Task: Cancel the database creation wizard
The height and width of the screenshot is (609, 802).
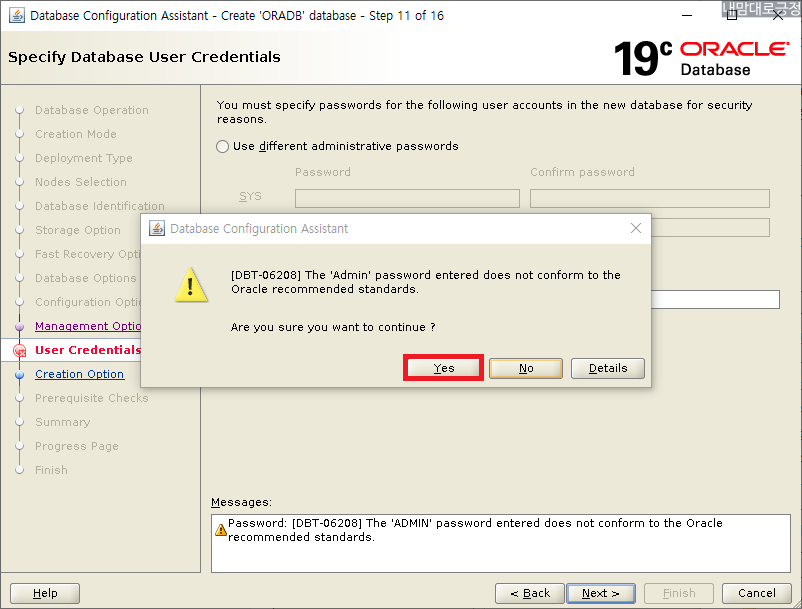Action: 756,594
